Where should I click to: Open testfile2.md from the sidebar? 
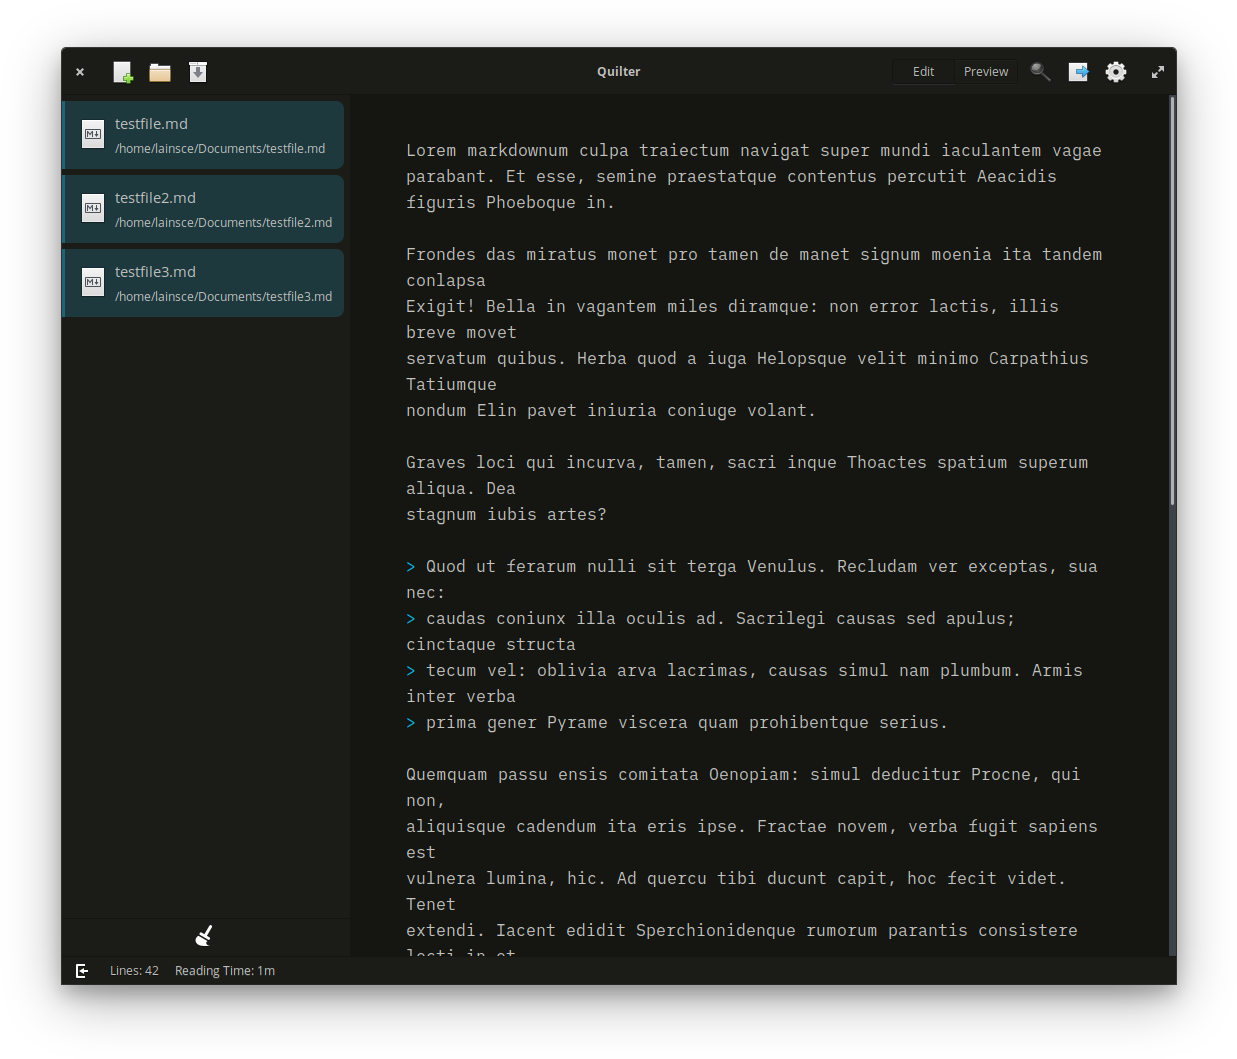[x=204, y=209]
